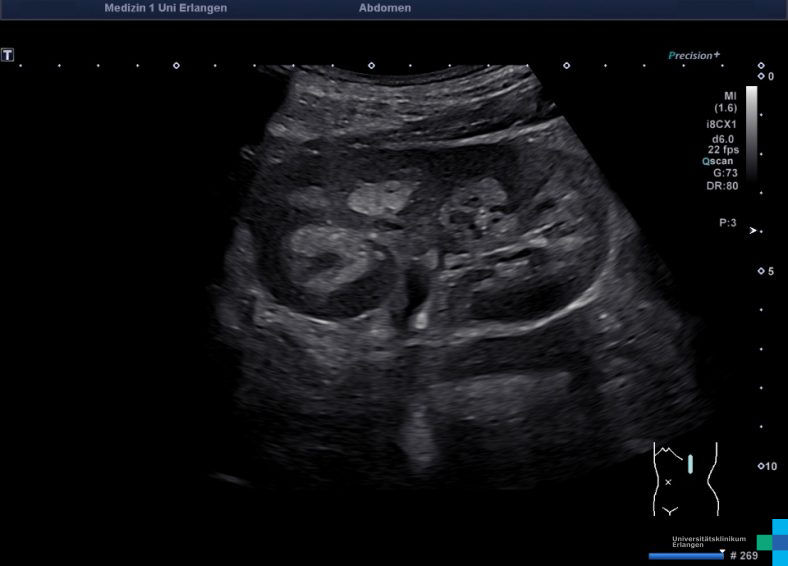This screenshot has height=566, width=788.
Task: Click the 5 cm depth diamond marker
Action: click(x=760, y=271)
